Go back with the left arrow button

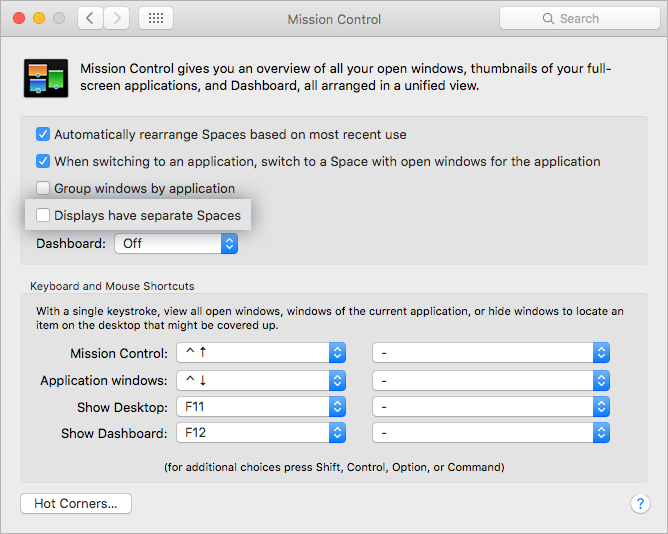pyautogui.click(x=90, y=18)
